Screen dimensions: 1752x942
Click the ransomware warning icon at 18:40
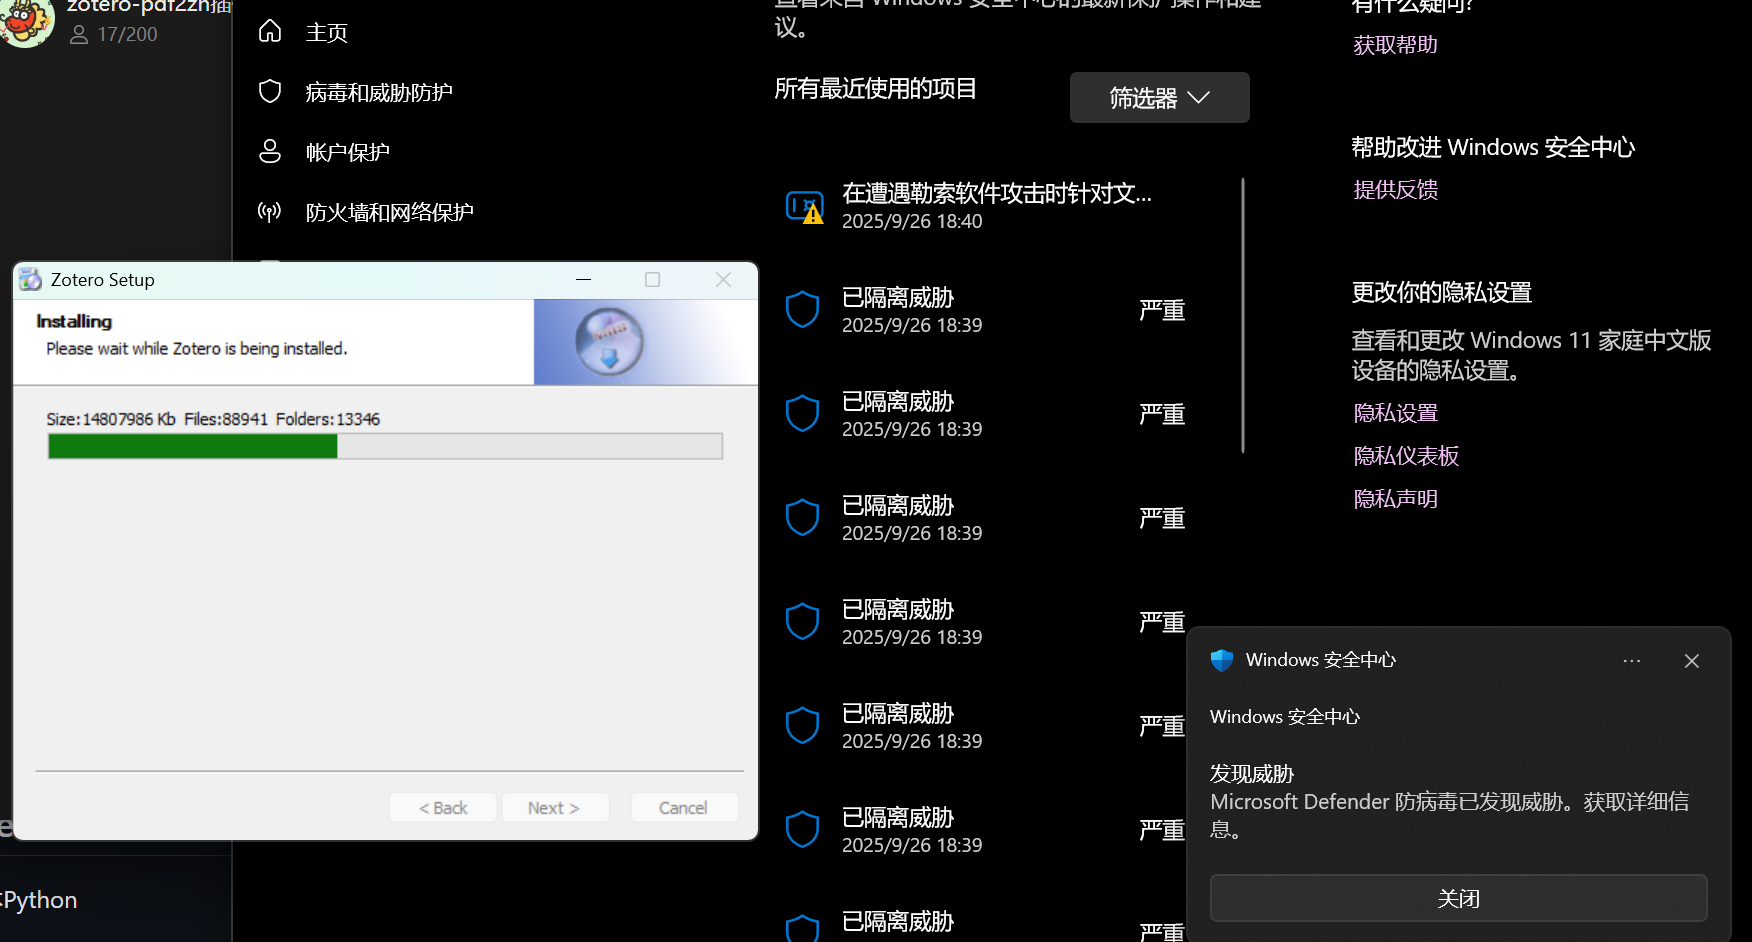tap(805, 207)
